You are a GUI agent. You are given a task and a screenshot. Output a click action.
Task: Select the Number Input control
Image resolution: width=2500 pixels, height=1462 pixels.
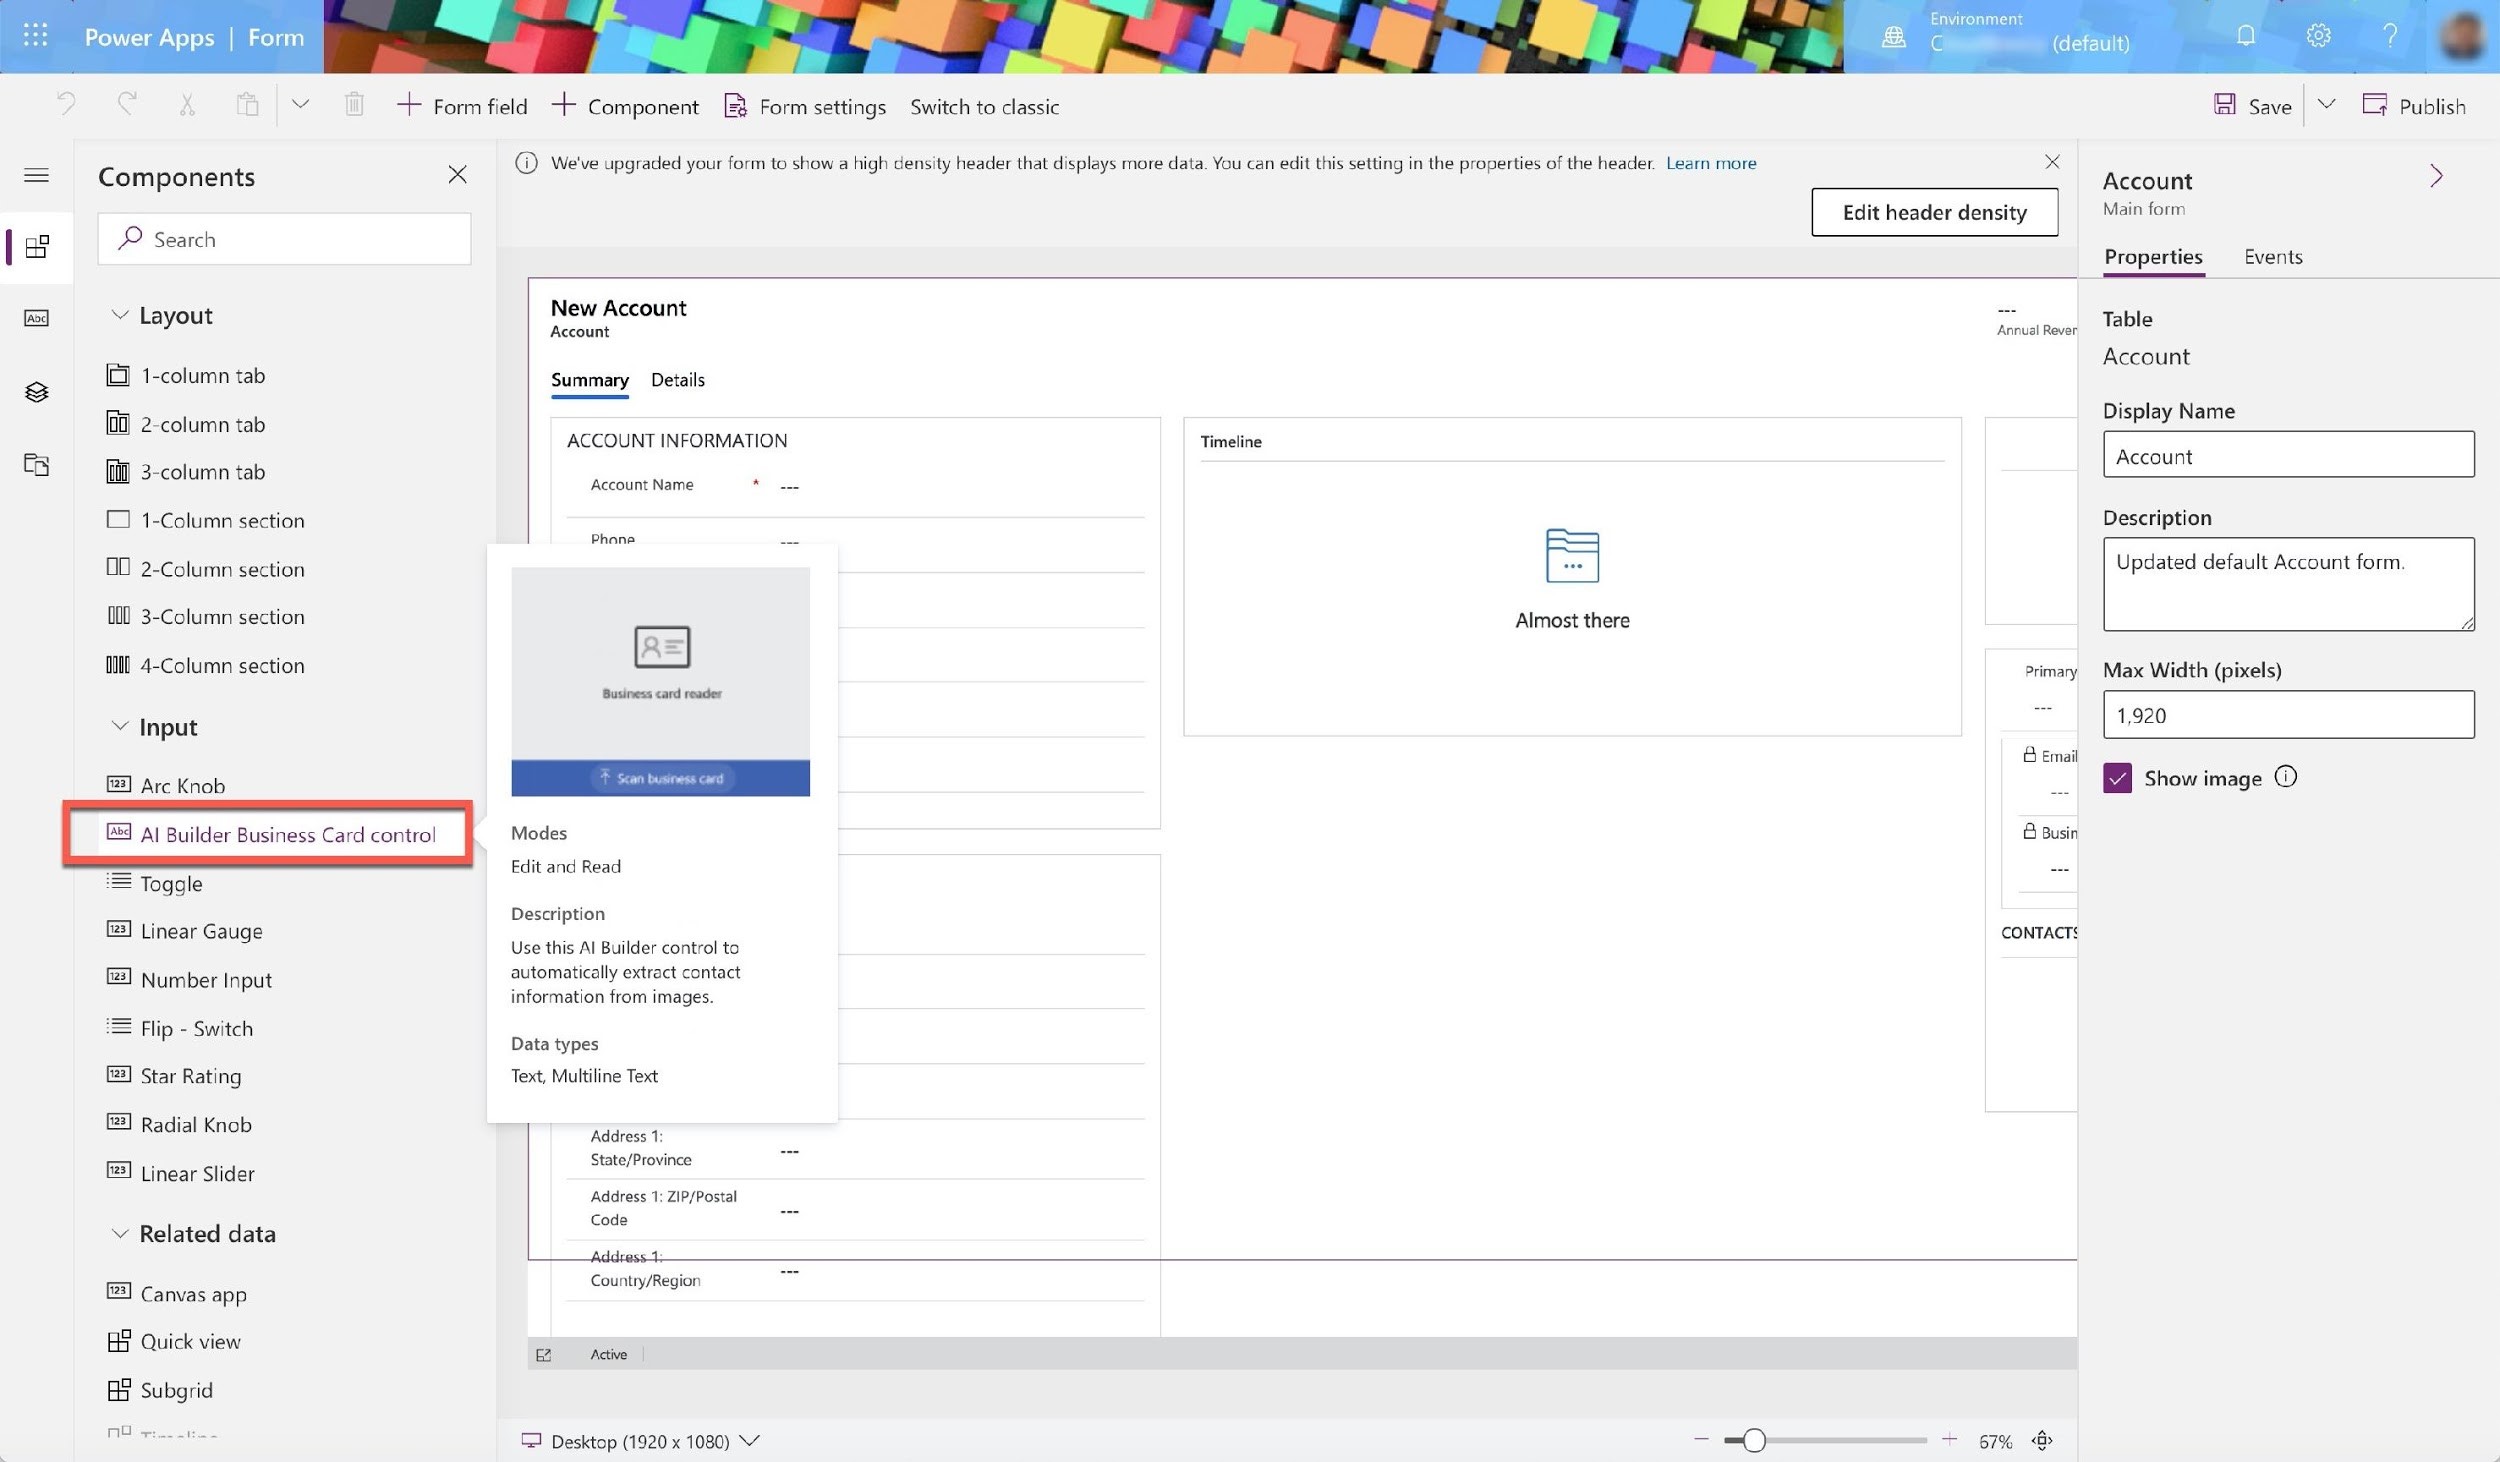click(190, 980)
